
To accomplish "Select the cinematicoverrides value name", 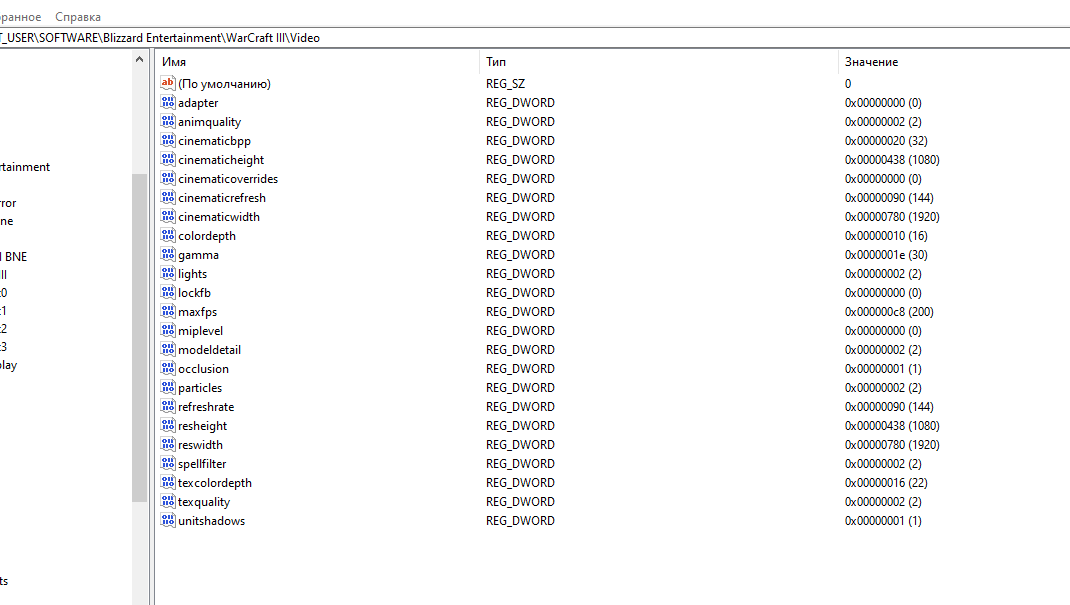I will 228,179.
